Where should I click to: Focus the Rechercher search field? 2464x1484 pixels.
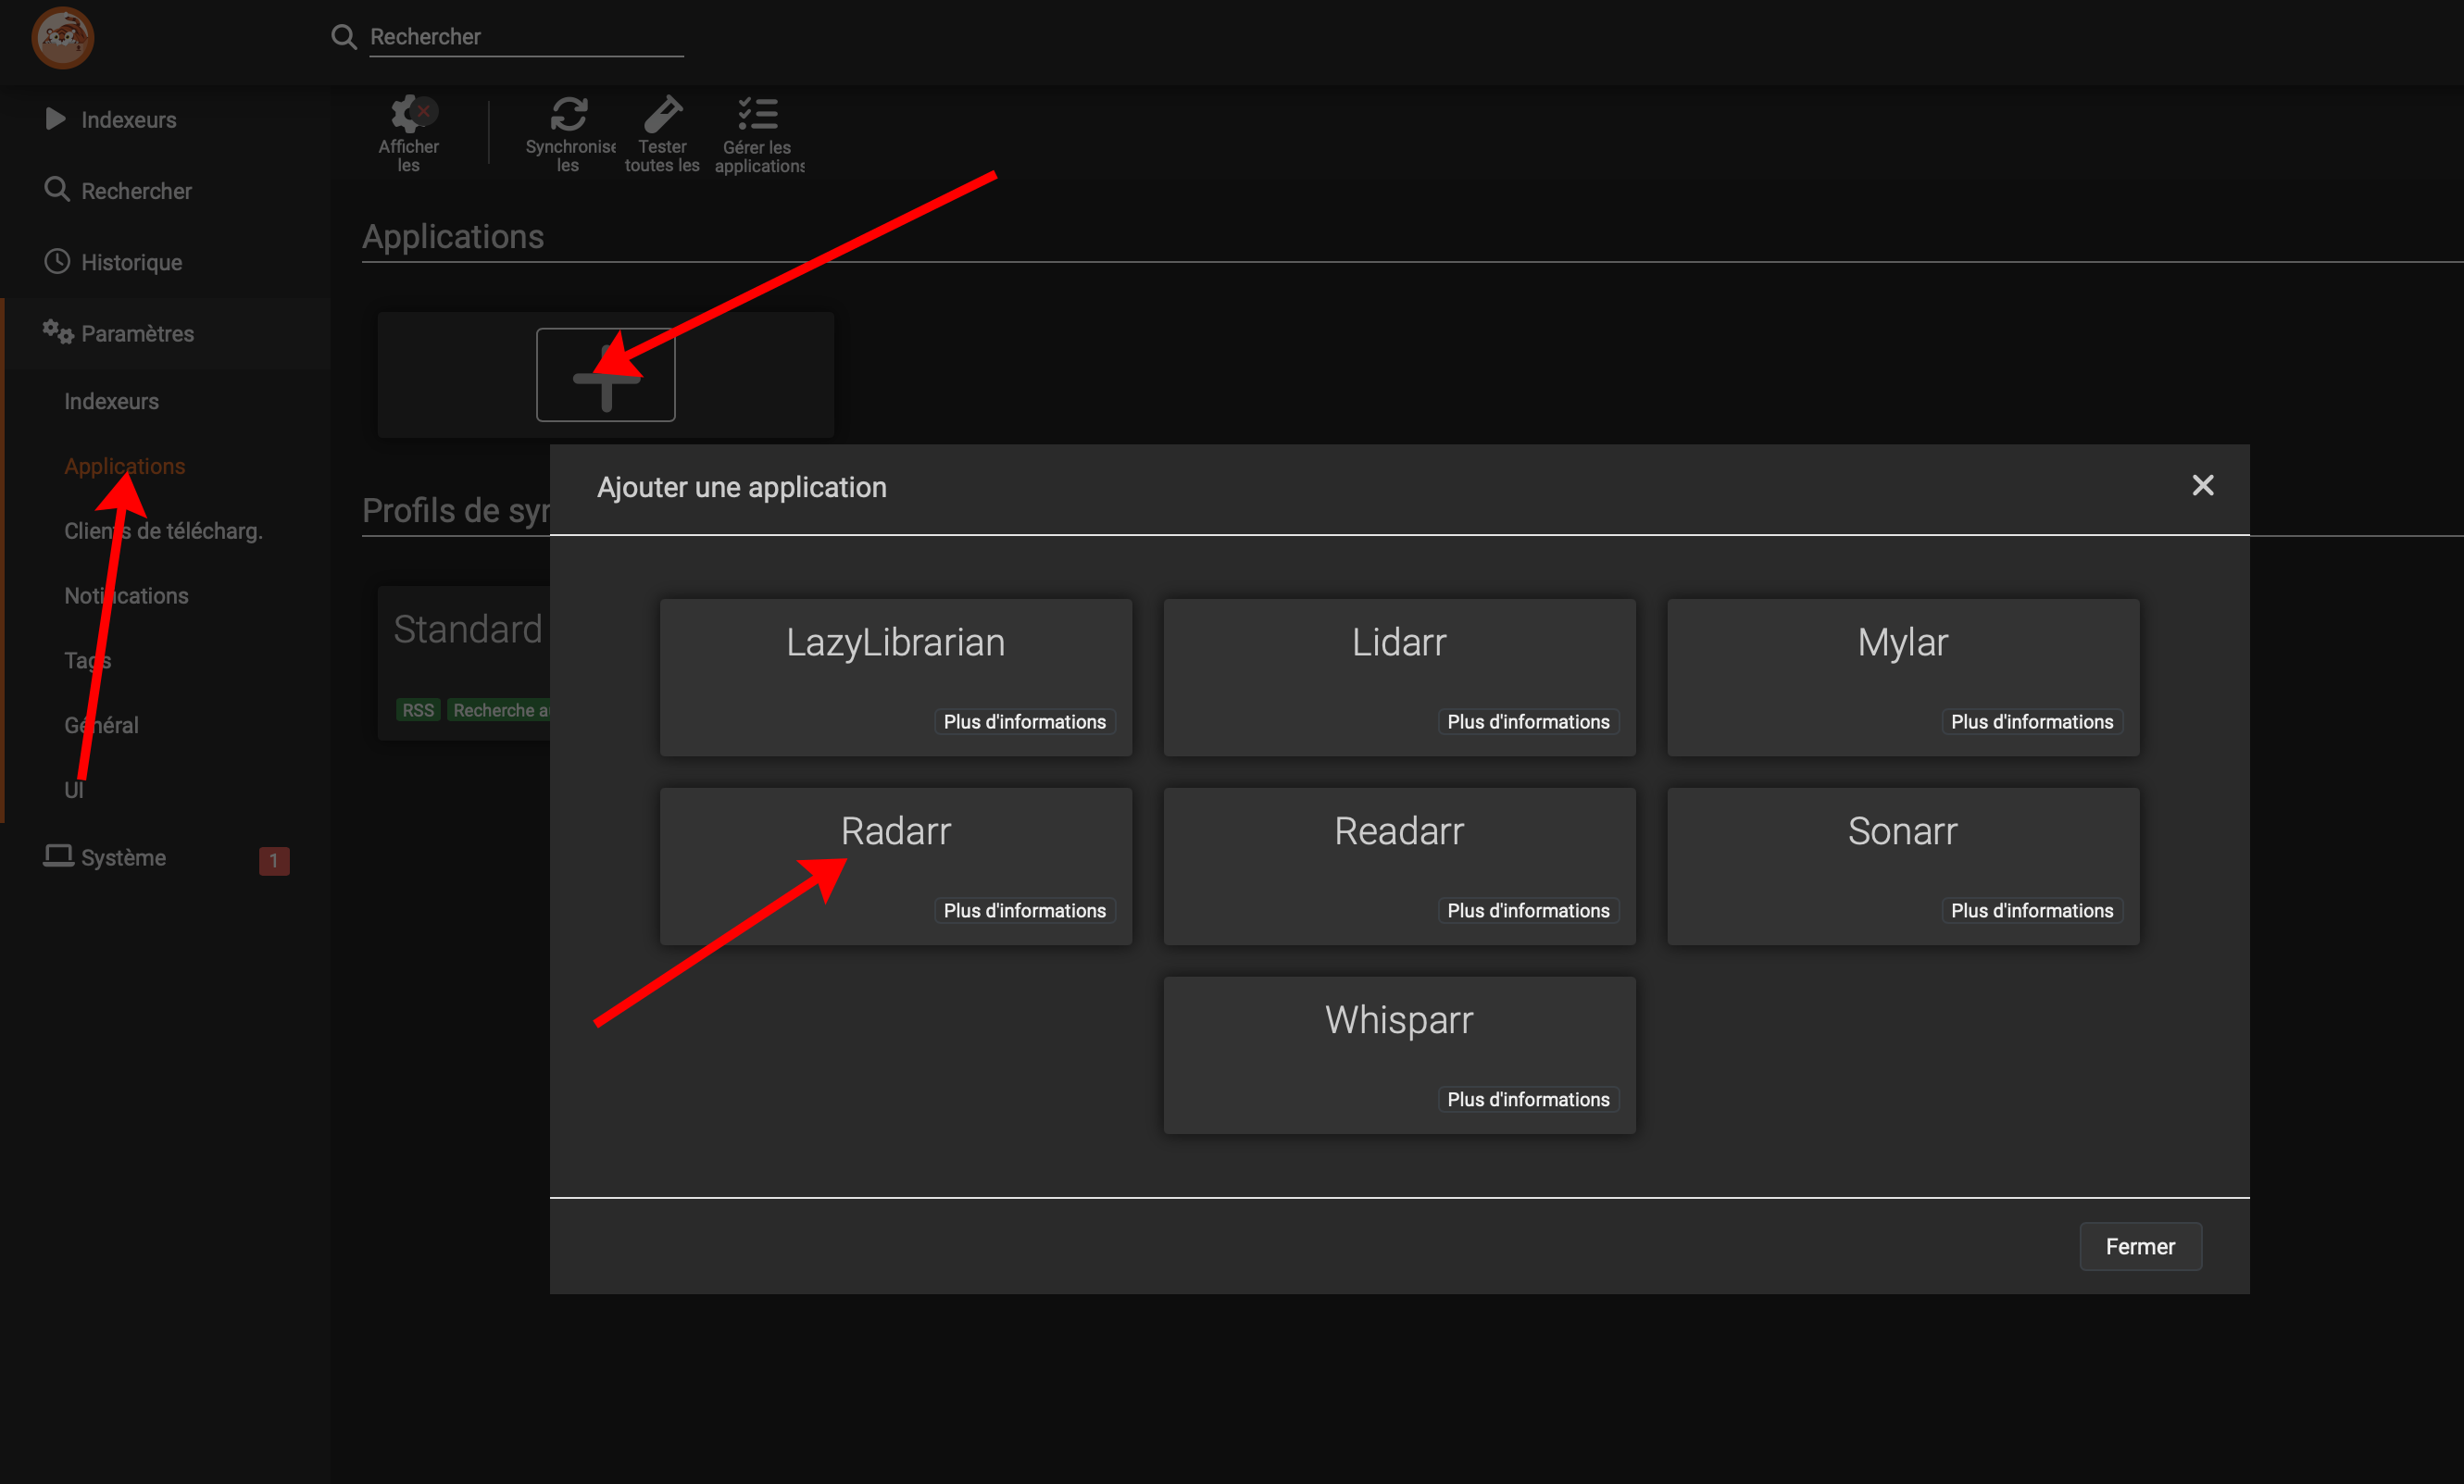tap(525, 37)
